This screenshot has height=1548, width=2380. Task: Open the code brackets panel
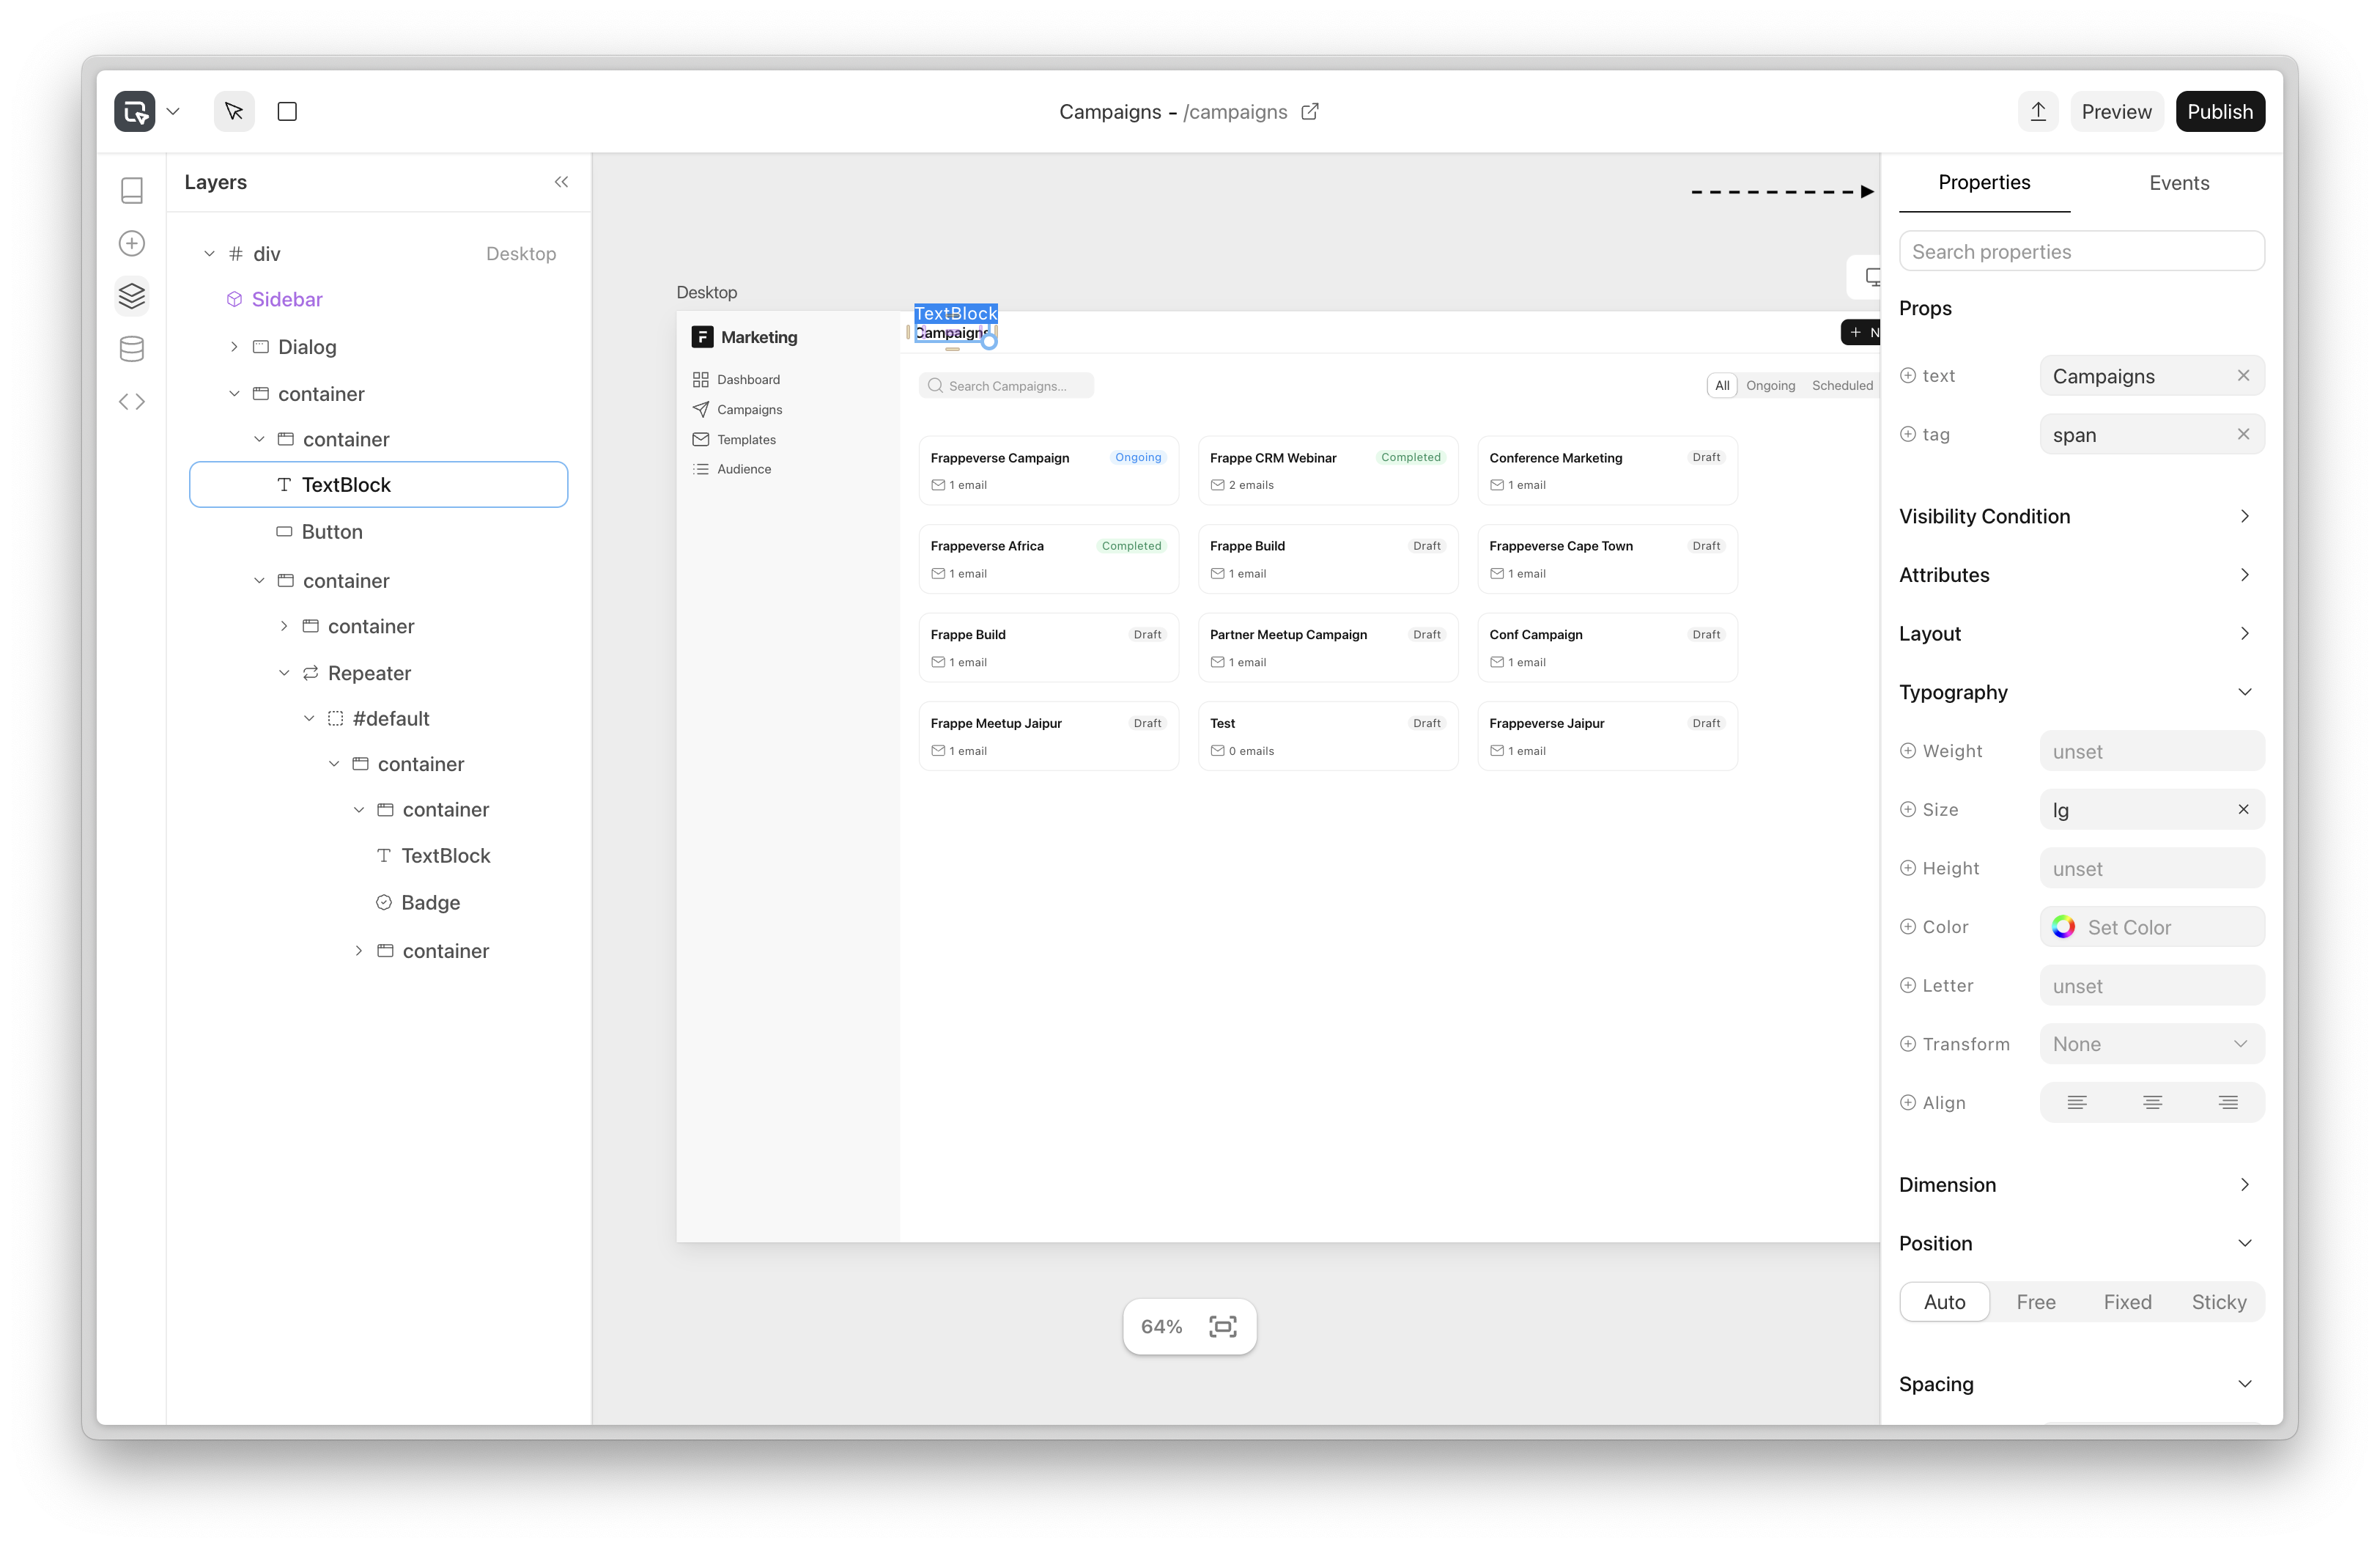(x=132, y=402)
